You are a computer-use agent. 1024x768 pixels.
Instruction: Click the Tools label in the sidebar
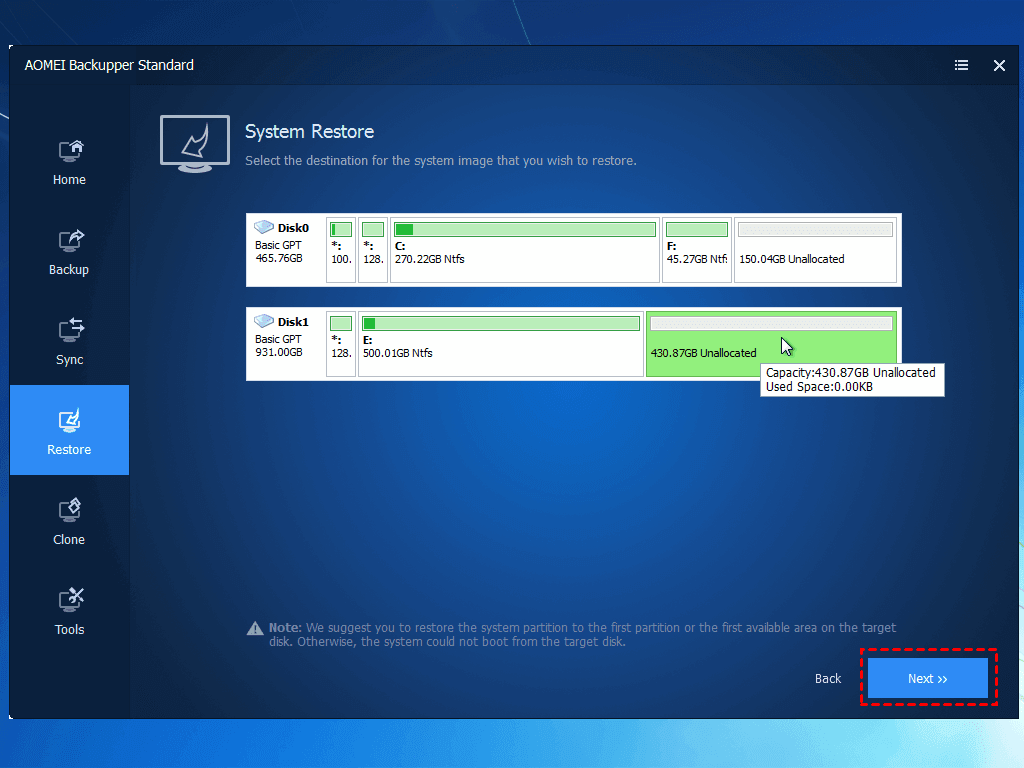coord(69,630)
